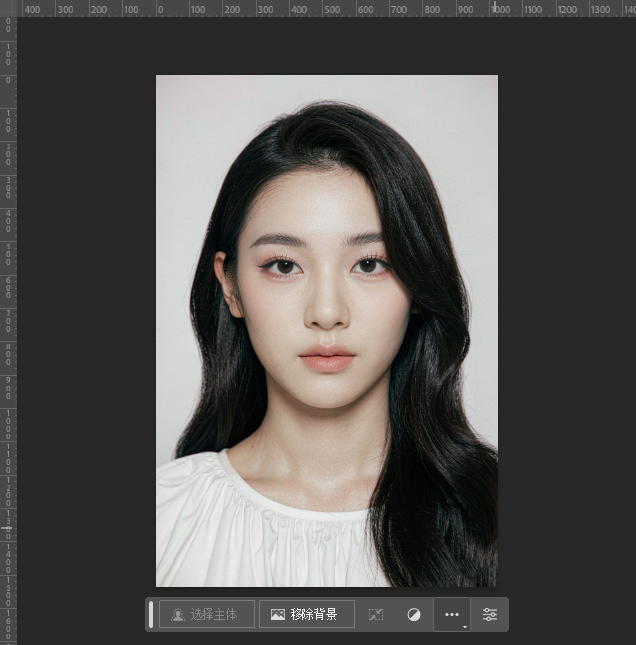636x645 pixels.
Task: Click the portrait photo on the canvas
Action: click(x=327, y=331)
